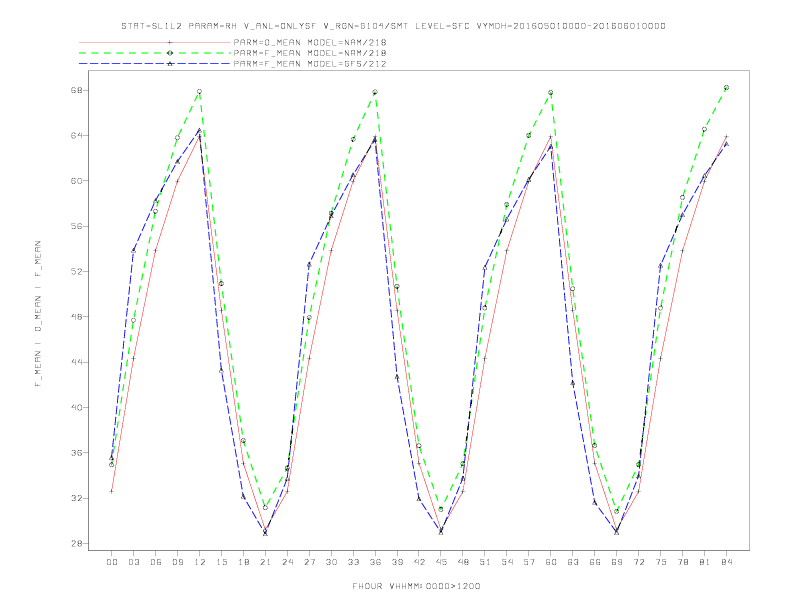
Task: Click x-axis tick label 30
Action: coord(331,562)
